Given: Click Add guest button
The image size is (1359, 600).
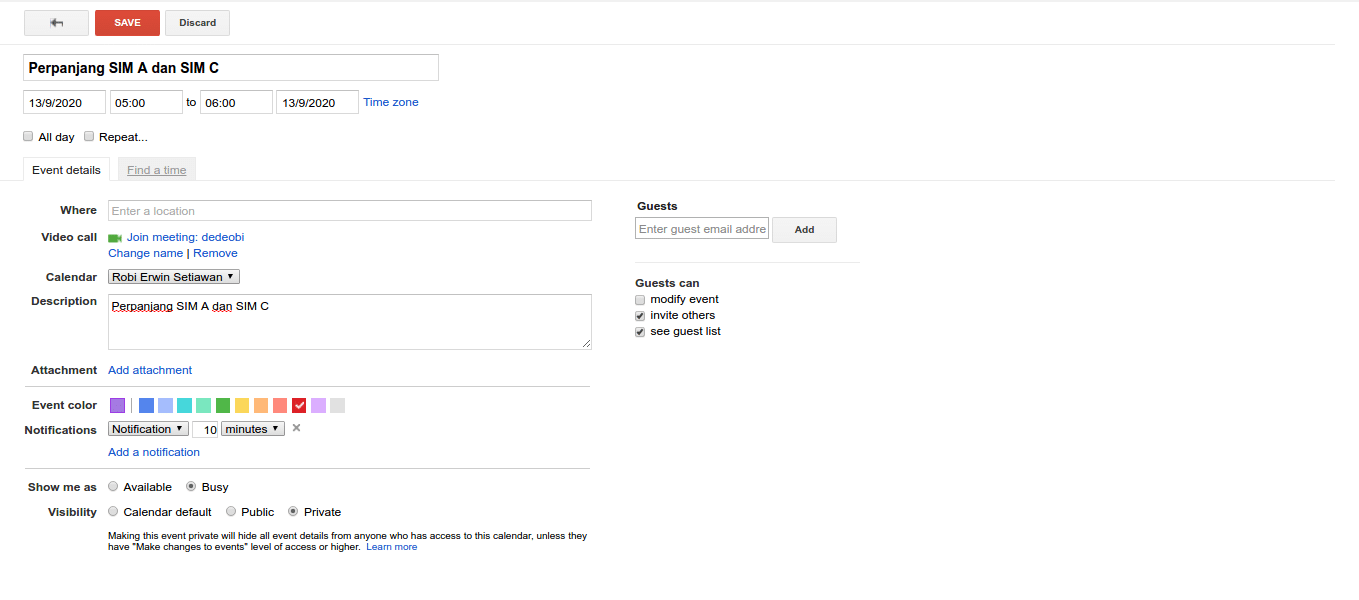Looking at the screenshot, I should pos(804,230).
